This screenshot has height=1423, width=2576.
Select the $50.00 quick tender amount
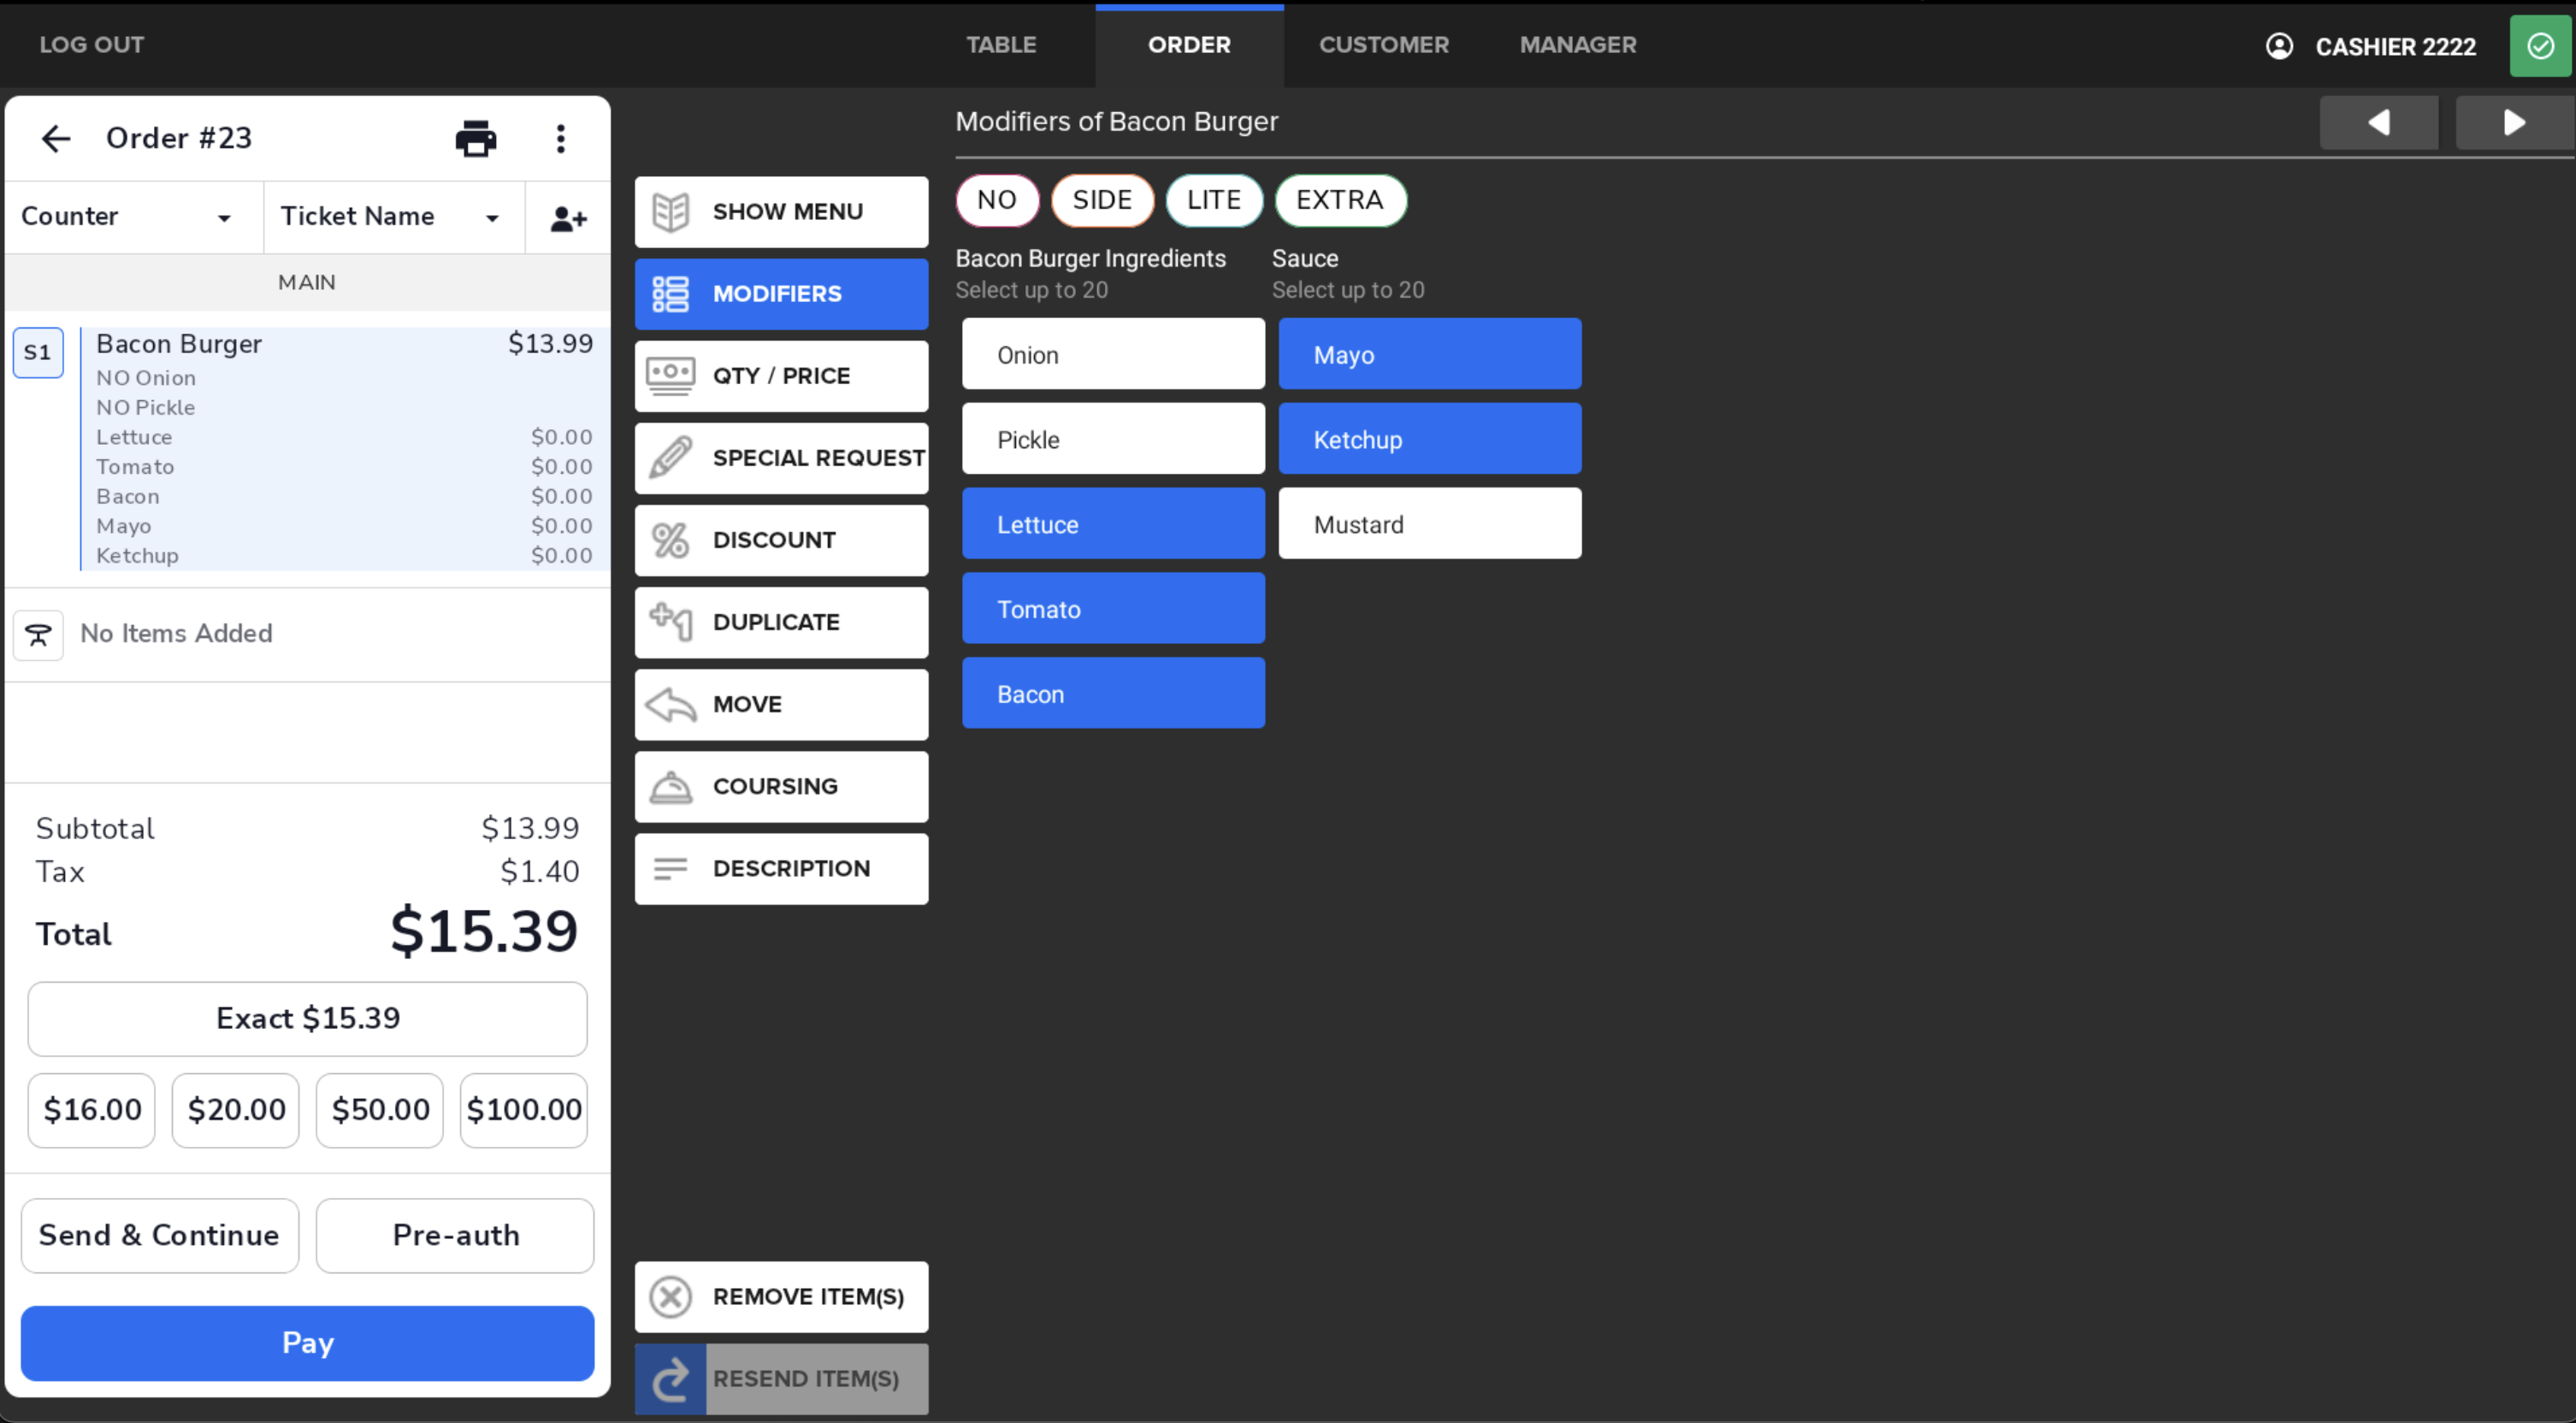(379, 1109)
